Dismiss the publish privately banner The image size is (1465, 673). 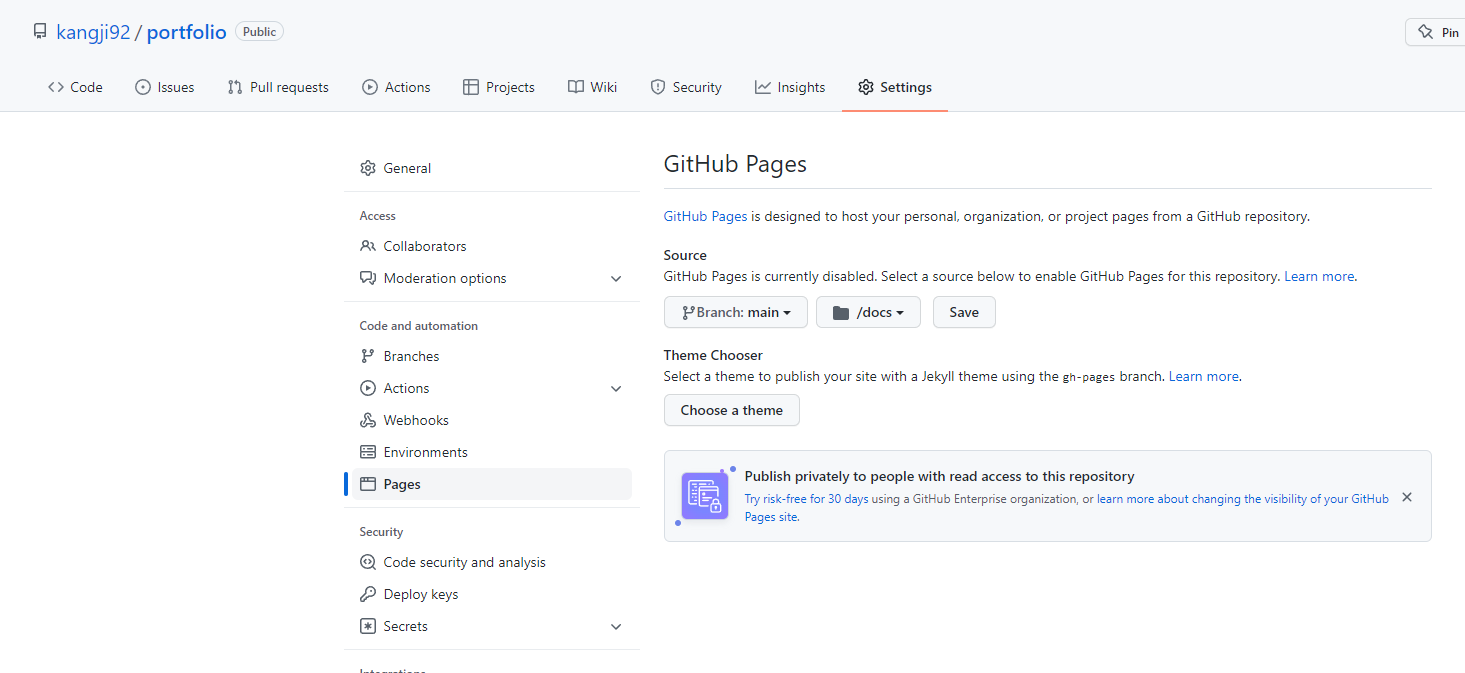1407,497
